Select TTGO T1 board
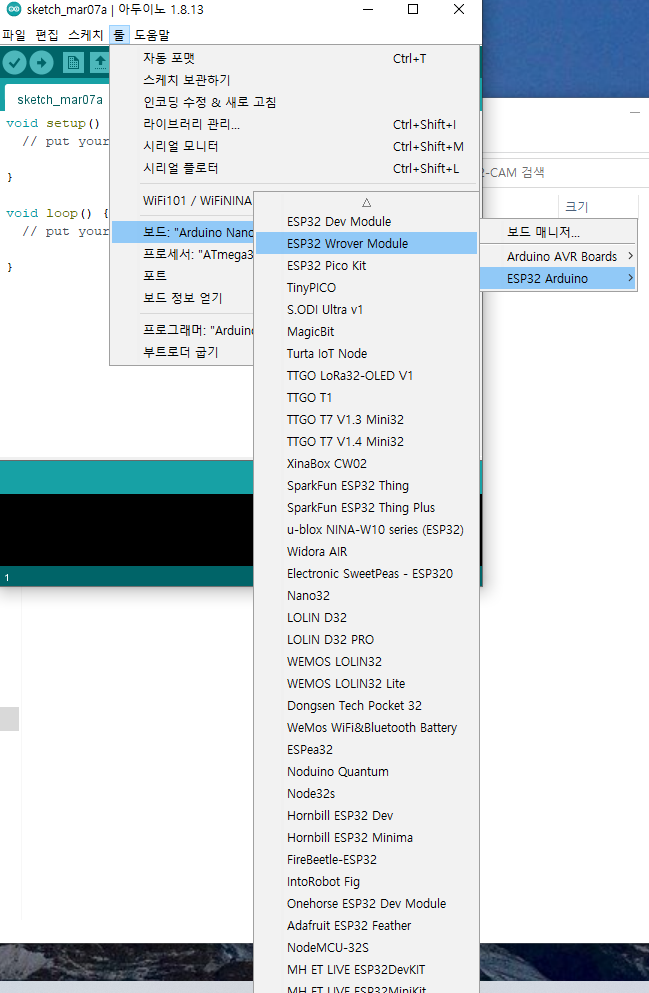The width and height of the screenshot is (649, 993). coord(367,398)
